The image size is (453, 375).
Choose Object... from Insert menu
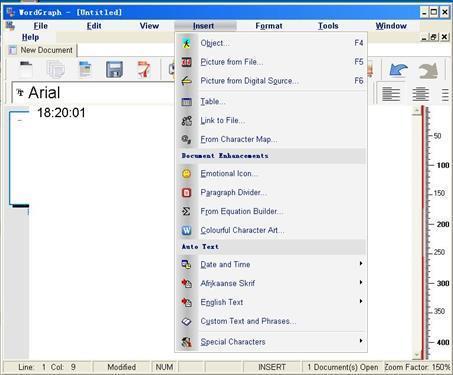click(271, 43)
